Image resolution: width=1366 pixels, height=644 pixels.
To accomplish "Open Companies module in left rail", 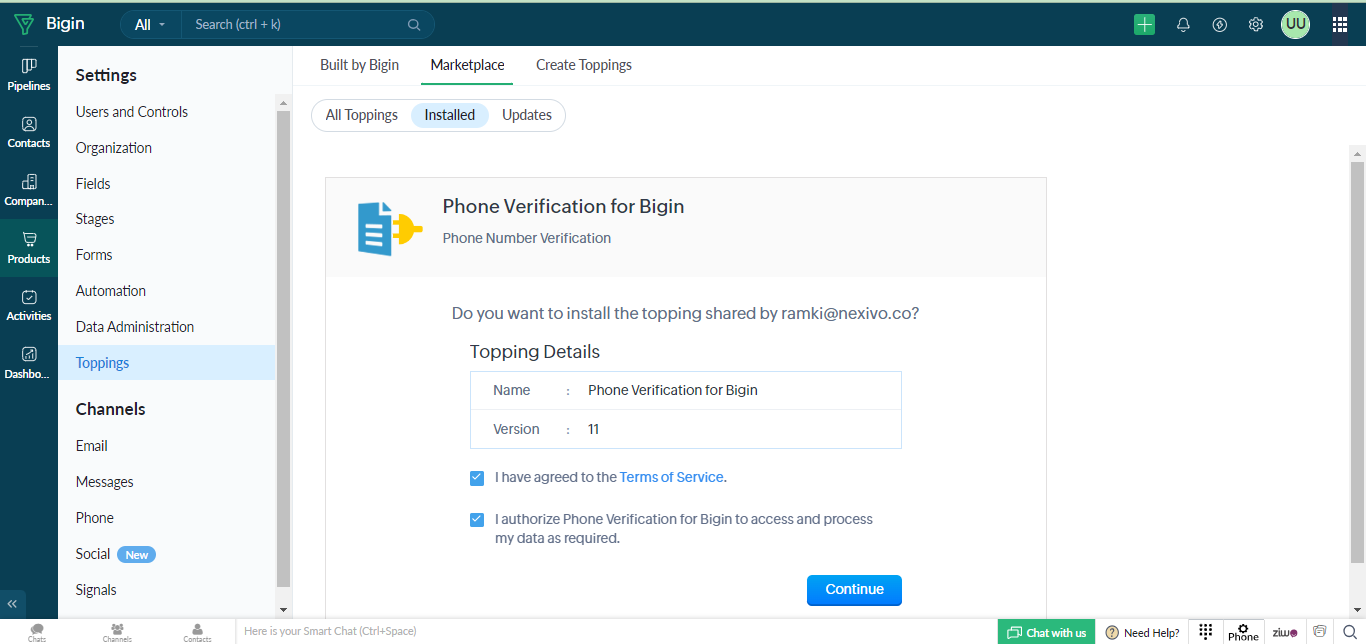I will tap(29, 190).
